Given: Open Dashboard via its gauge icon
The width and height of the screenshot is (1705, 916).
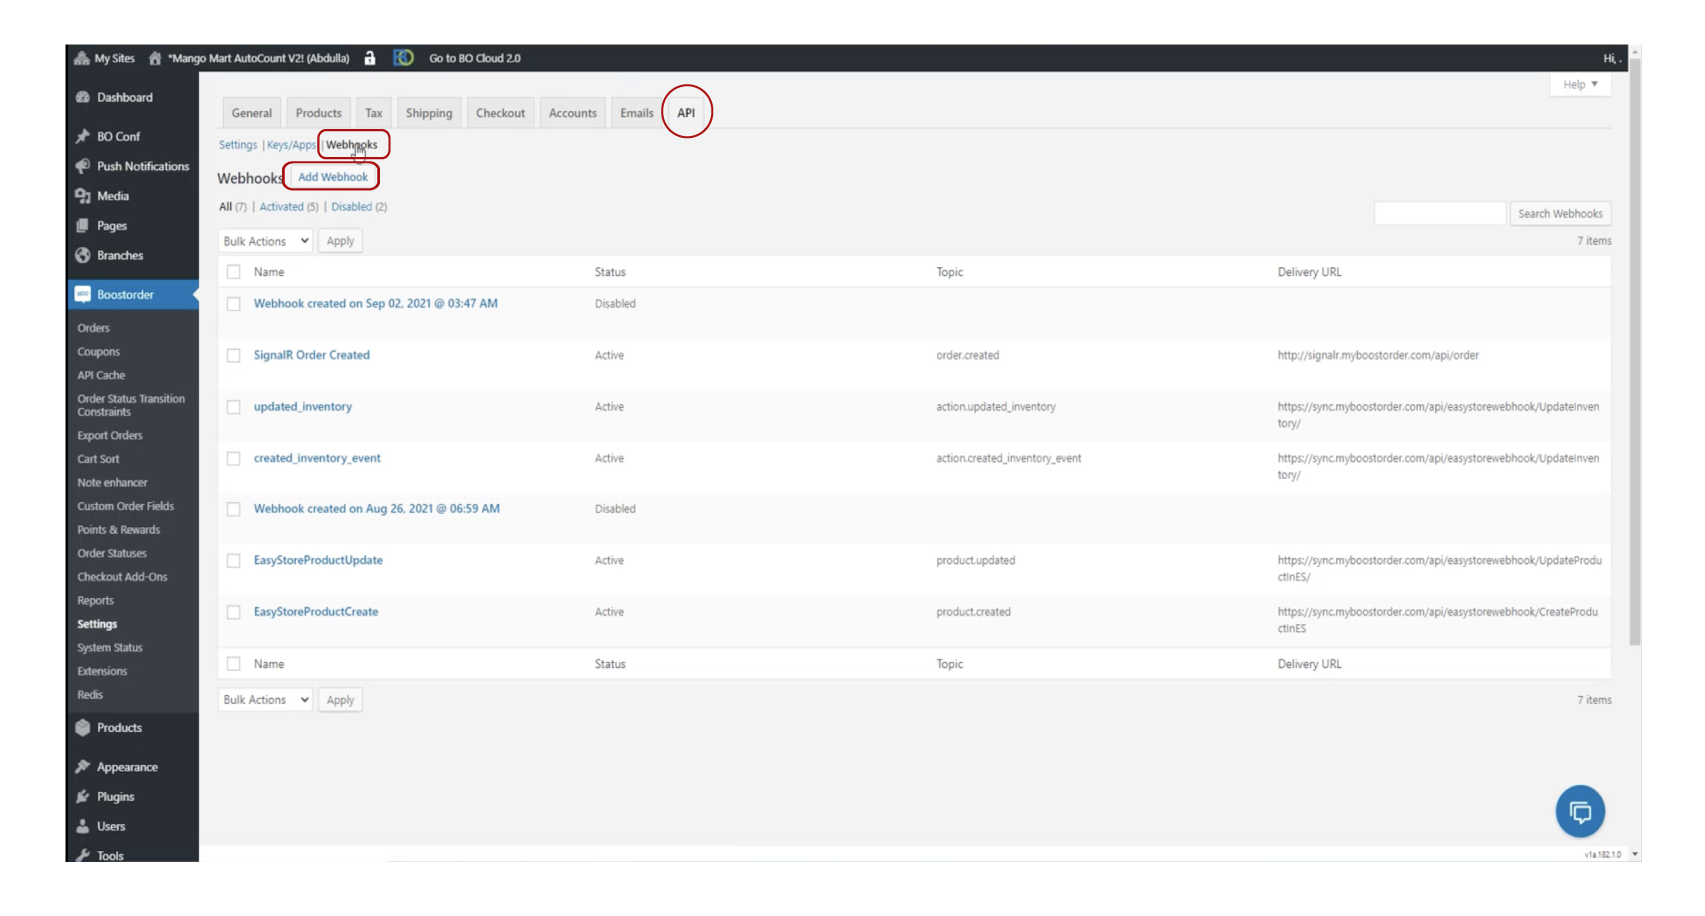Looking at the screenshot, I should click(83, 97).
